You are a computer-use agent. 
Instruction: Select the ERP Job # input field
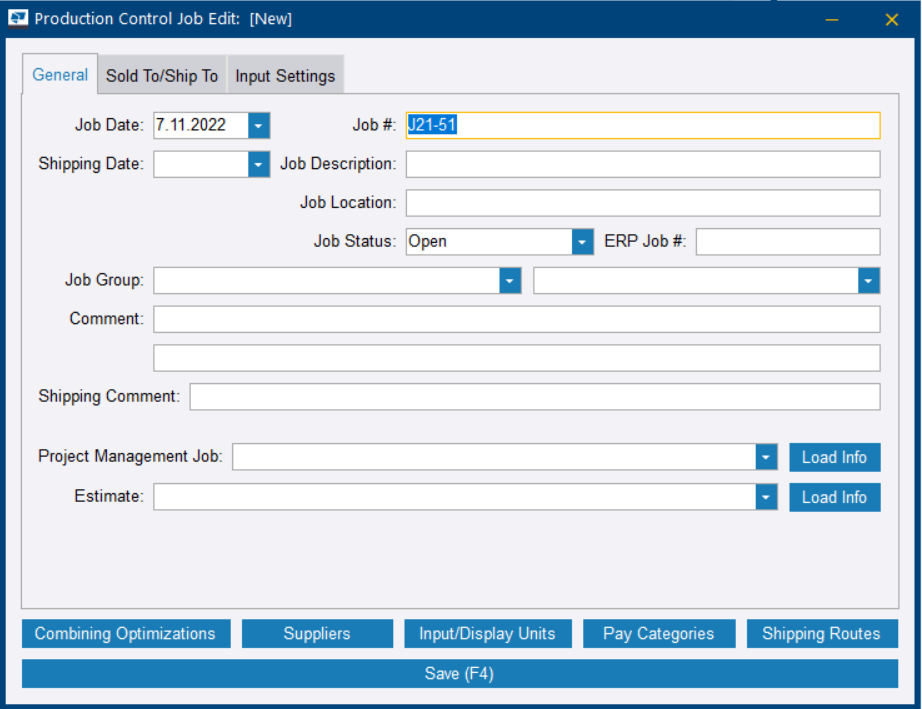click(x=788, y=241)
